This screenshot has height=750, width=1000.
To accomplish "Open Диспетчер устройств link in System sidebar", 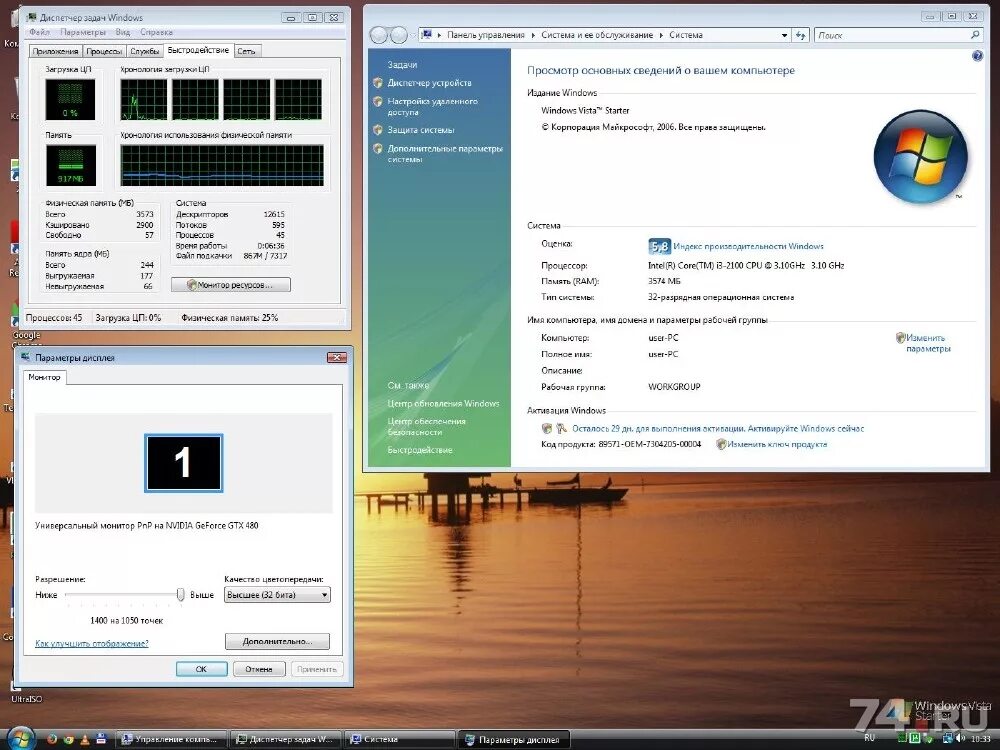I will click(429, 83).
